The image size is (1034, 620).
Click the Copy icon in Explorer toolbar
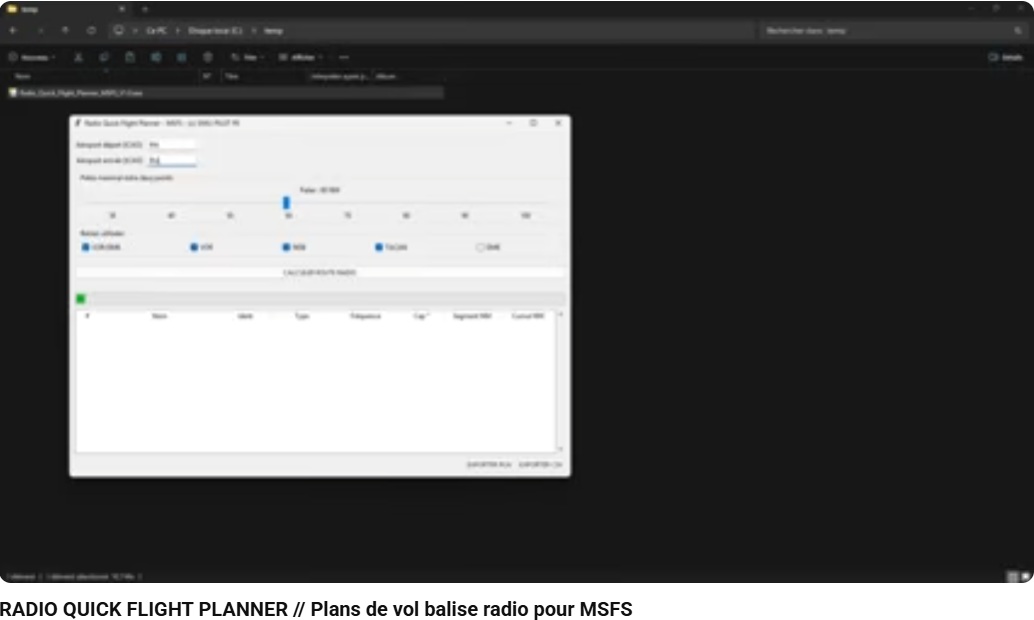[104, 57]
